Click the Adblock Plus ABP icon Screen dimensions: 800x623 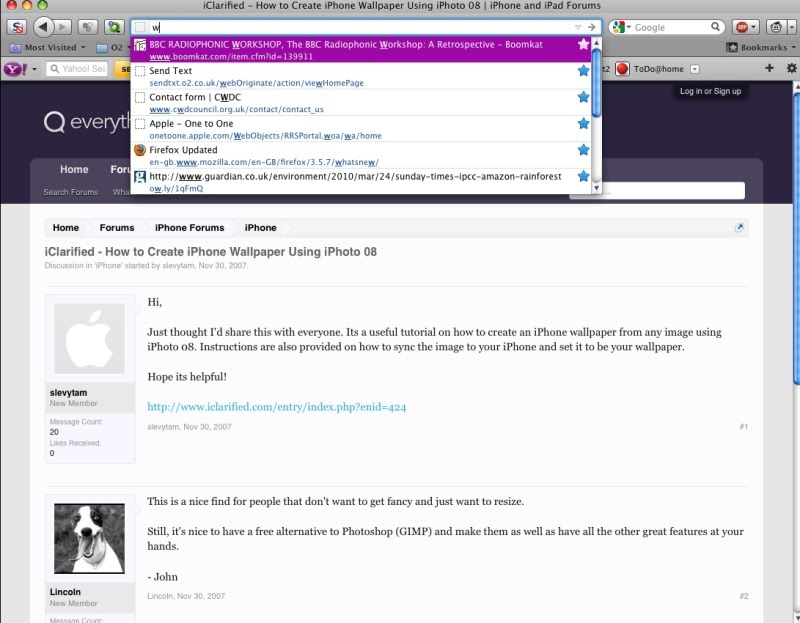click(x=741, y=27)
